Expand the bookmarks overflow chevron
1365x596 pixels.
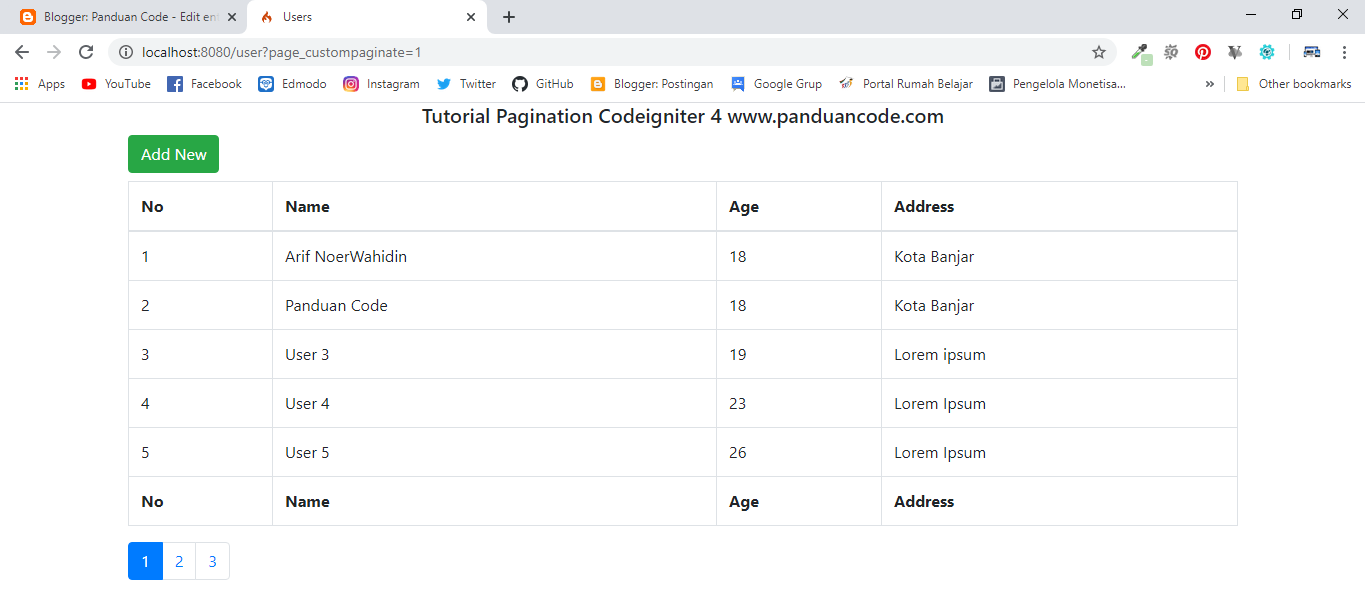[x=1210, y=84]
